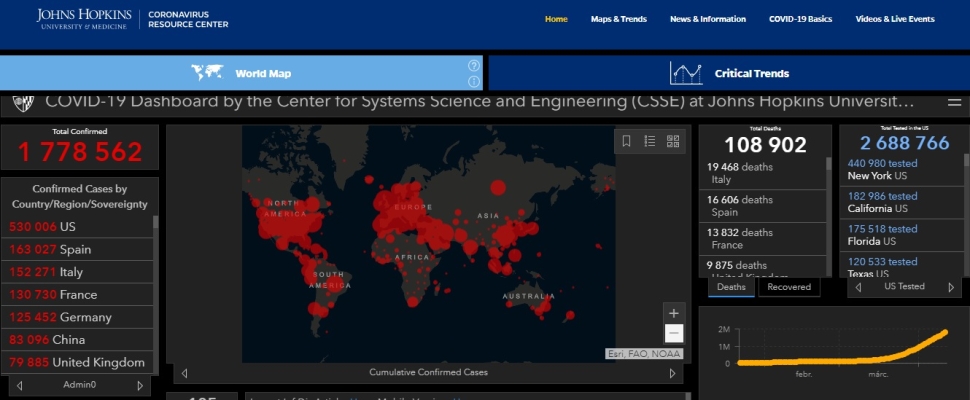Select the Recovered tab
Image resolution: width=970 pixels, height=400 pixels.
tap(789, 287)
